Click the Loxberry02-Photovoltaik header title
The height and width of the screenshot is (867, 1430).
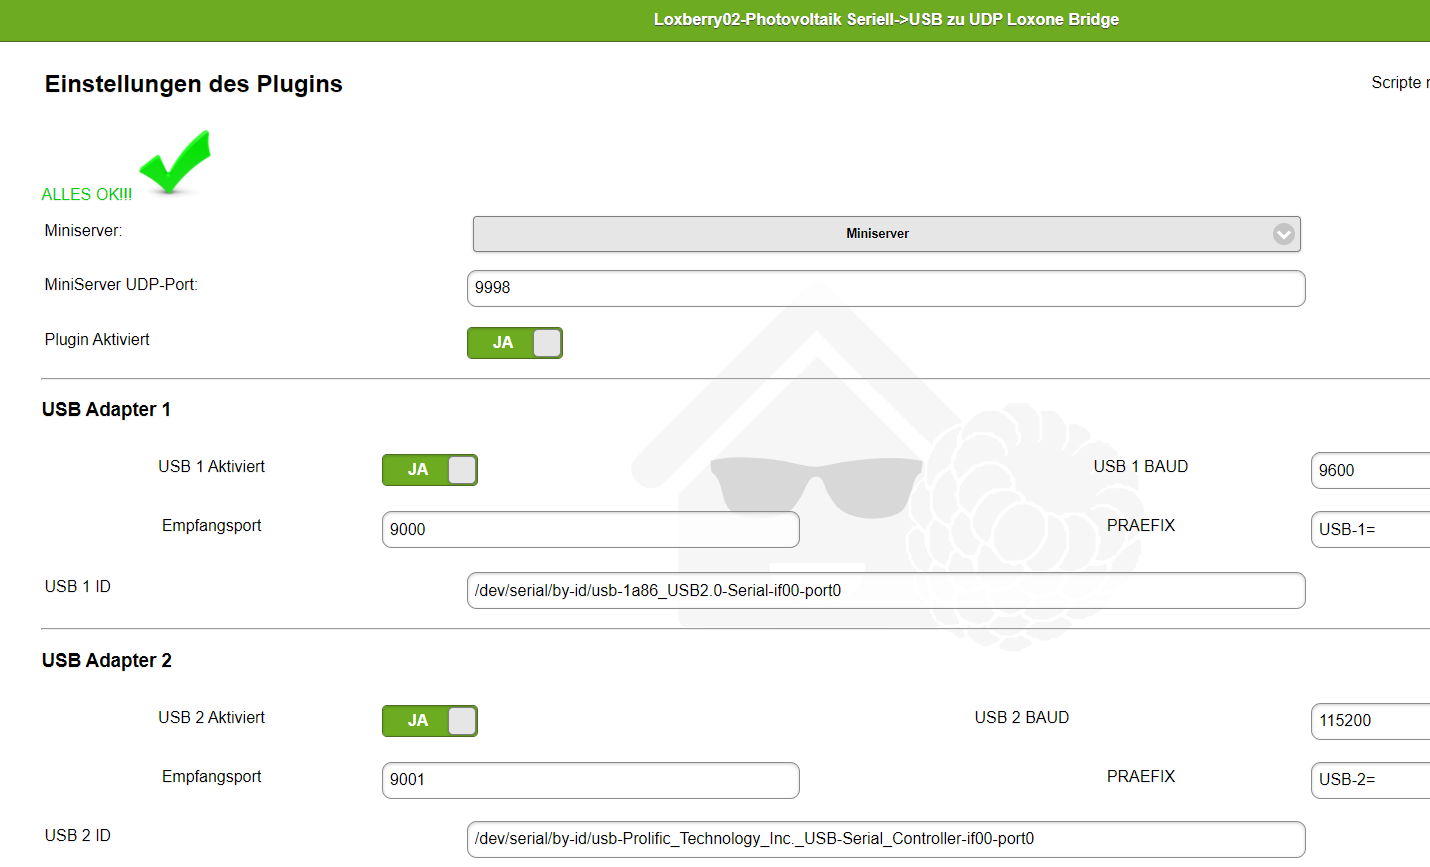coord(886,19)
